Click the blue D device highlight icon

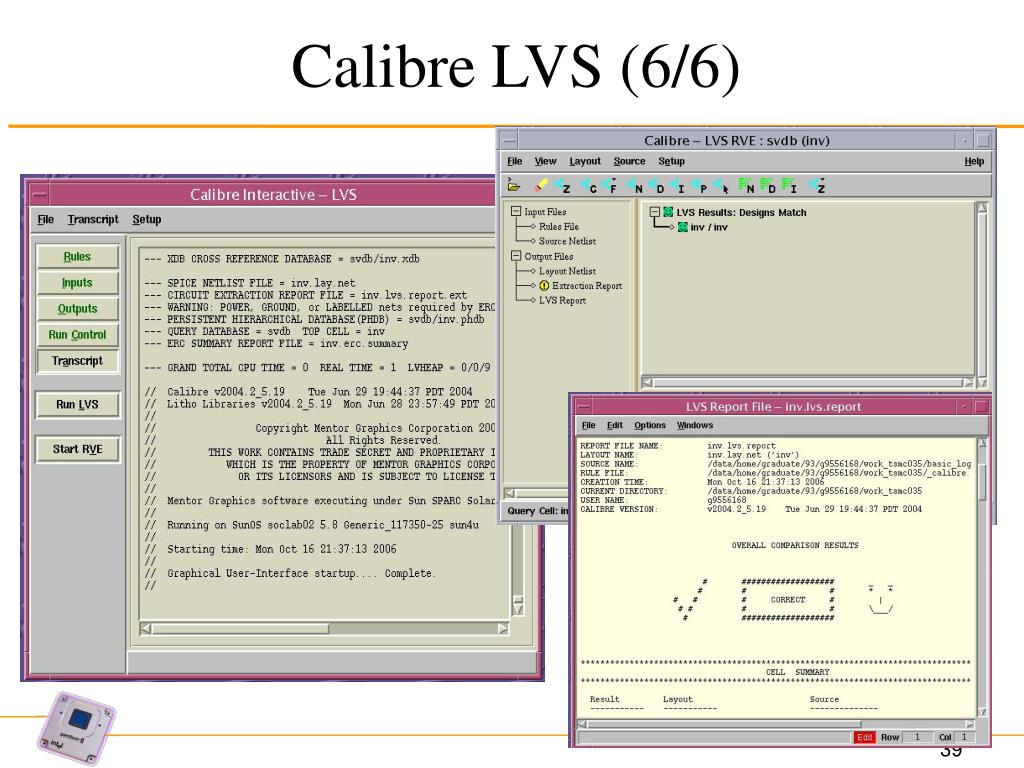[657, 187]
